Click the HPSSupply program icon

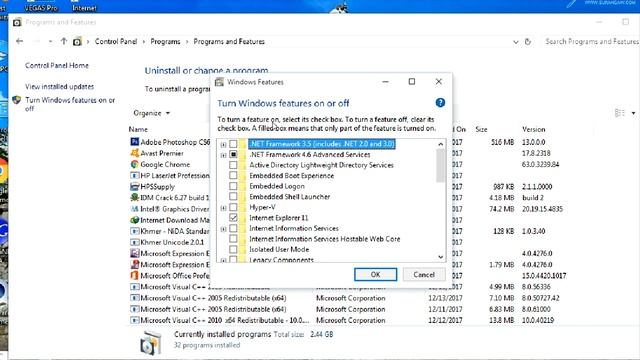(134, 187)
